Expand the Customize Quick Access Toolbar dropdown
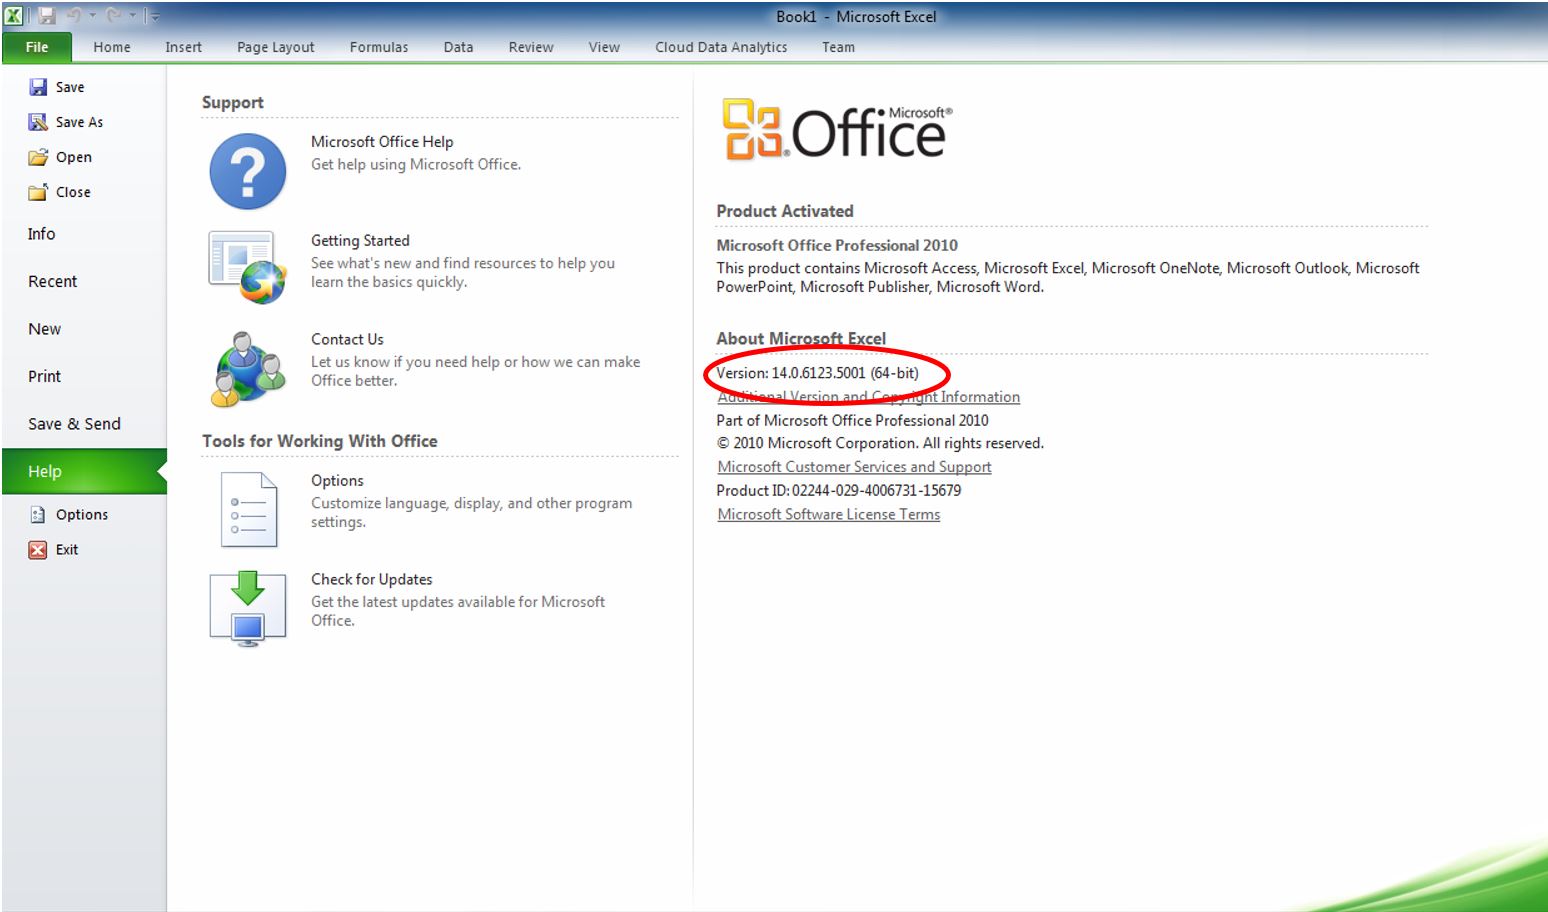Viewport: 1548px width, 912px height. click(154, 17)
